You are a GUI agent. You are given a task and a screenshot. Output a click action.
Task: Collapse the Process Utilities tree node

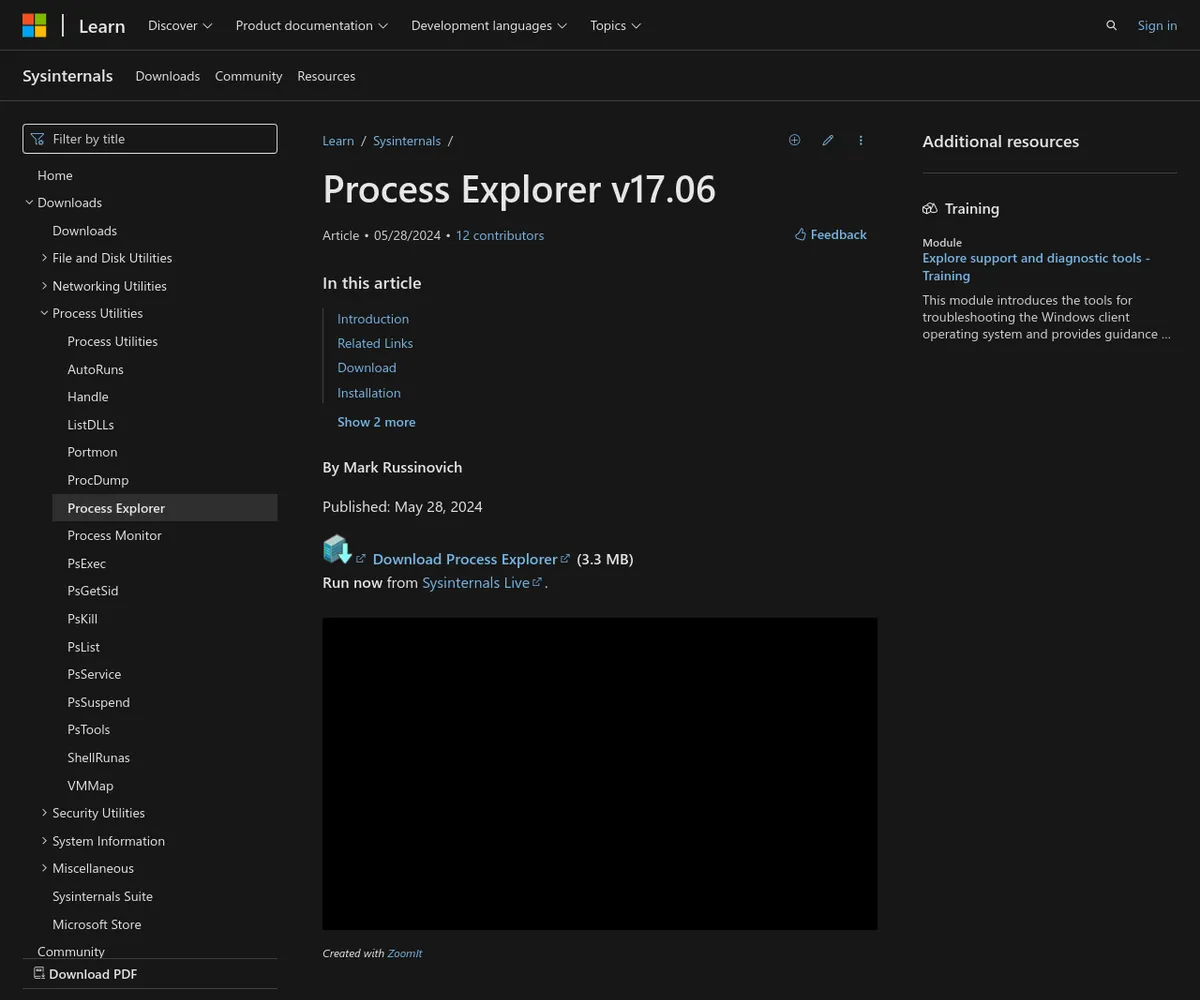point(45,313)
